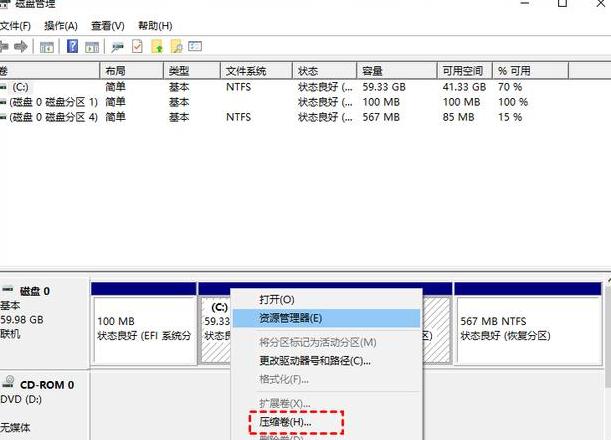Image resolution: width=611 pixels, height=440 pixels.
Task: Click the 85 MB free space cell
Action: [x=458, y=117]
